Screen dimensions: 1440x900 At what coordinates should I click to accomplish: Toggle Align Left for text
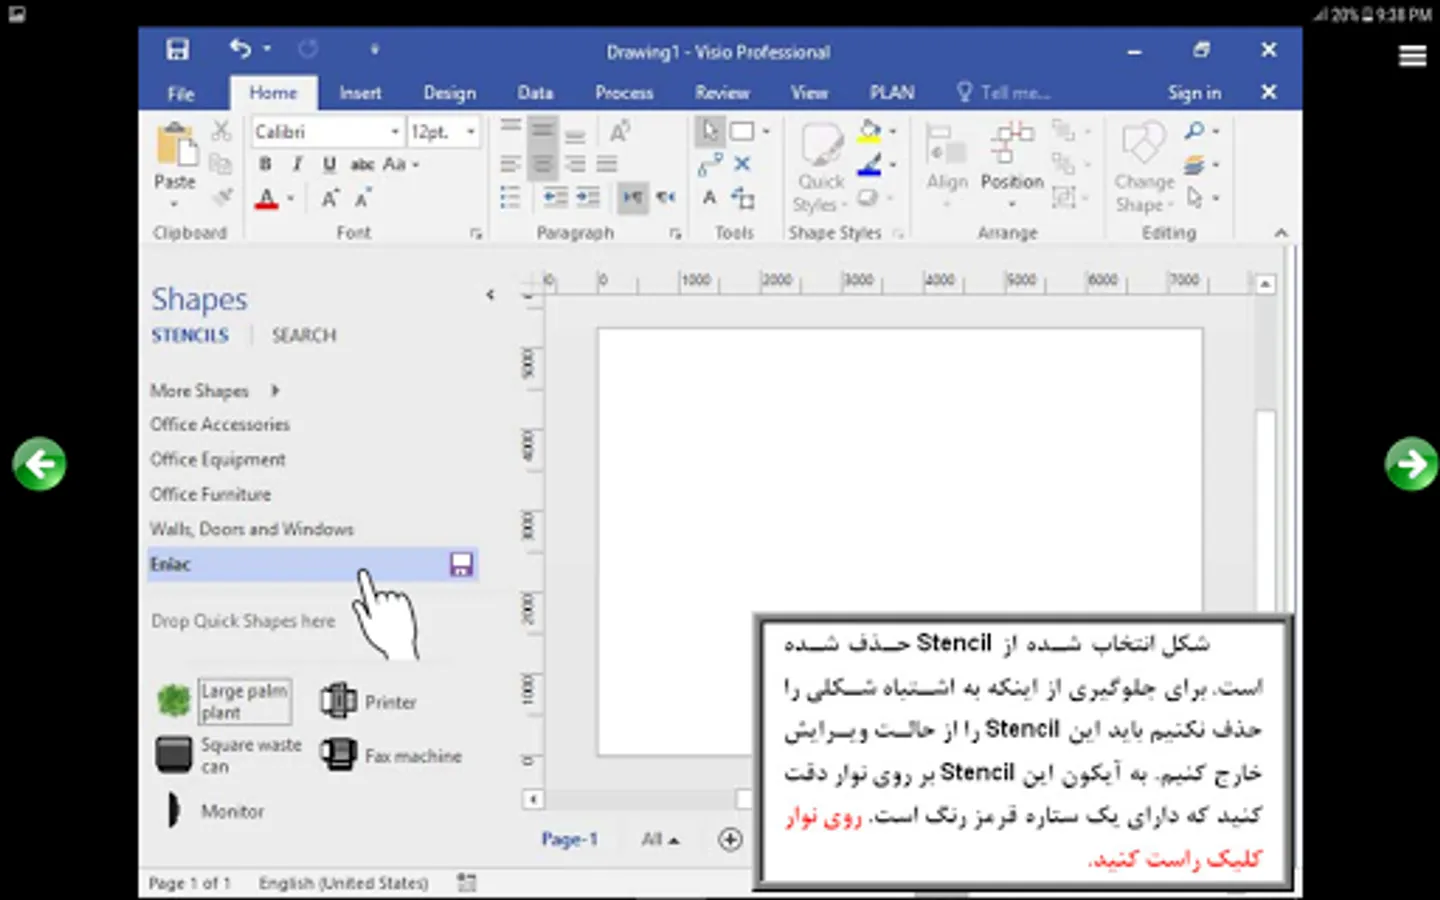pos(510,164)
